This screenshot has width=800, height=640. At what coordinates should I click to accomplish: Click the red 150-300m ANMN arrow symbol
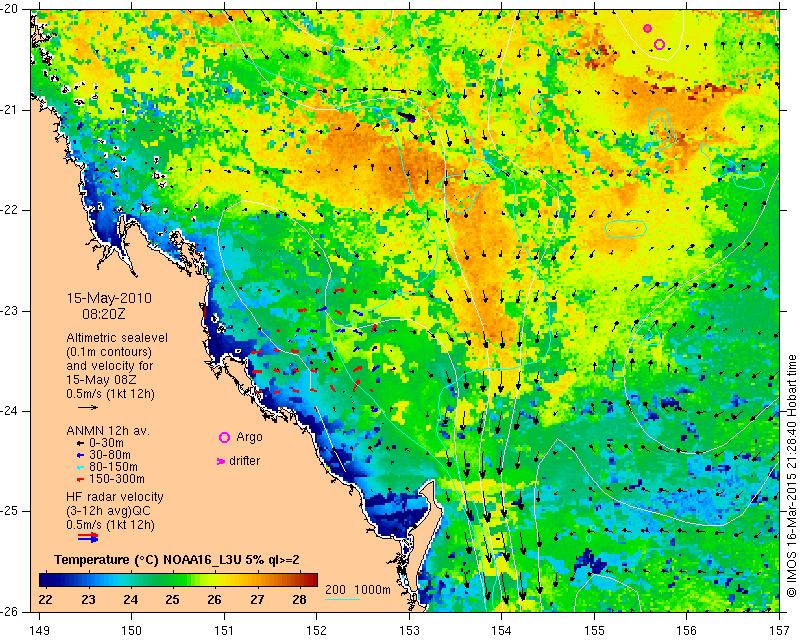(x=80, y=479)
